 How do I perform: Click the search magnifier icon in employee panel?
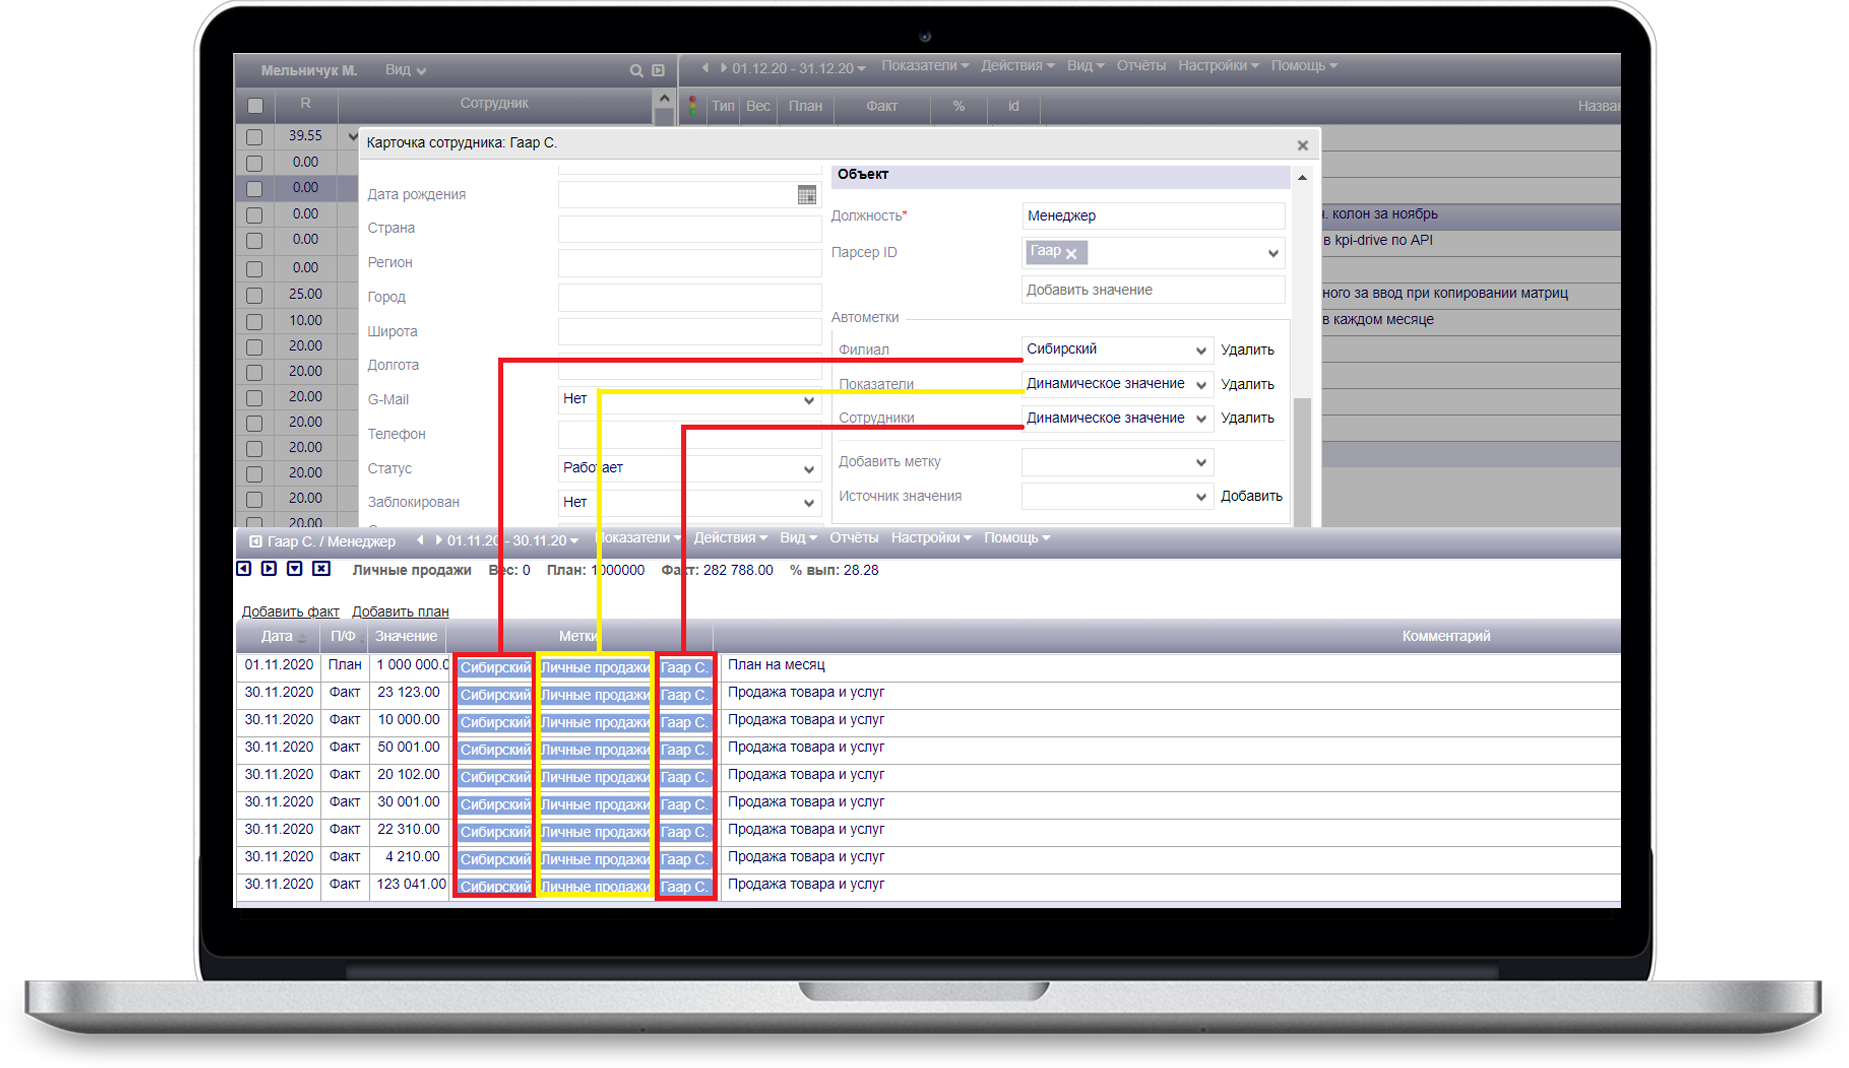(636, 71)
